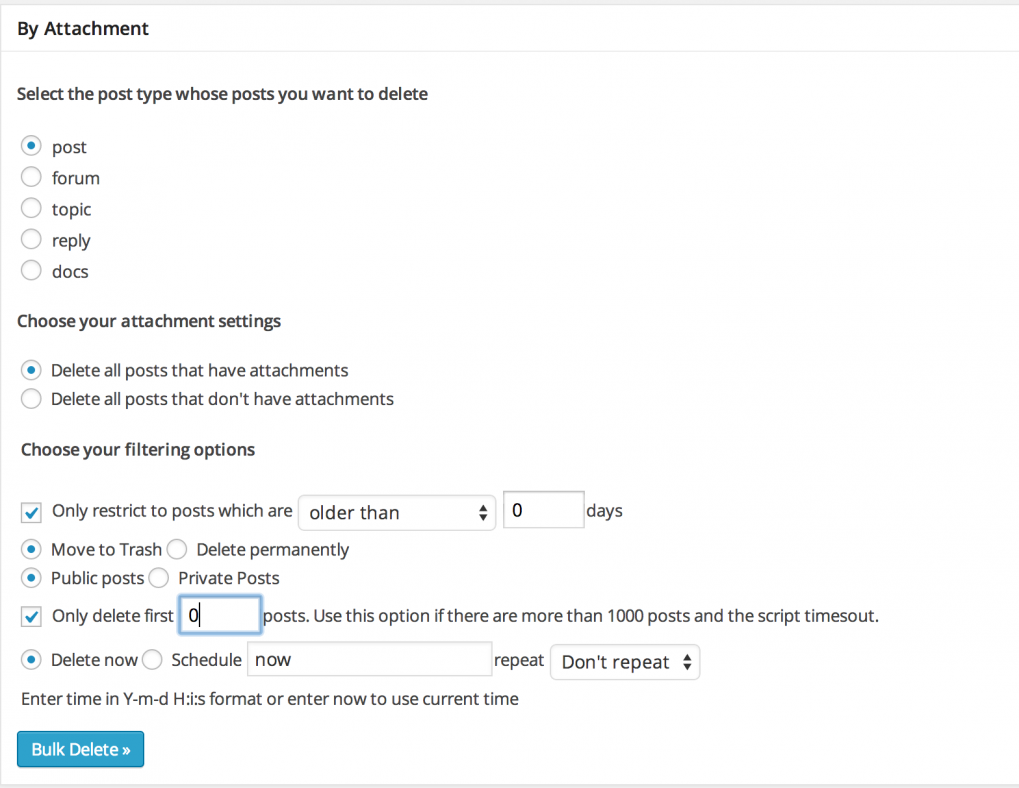Select posts that don't have attachments
The height and width of the screenshot is (788, 1019).
click(x=30, y=398)
